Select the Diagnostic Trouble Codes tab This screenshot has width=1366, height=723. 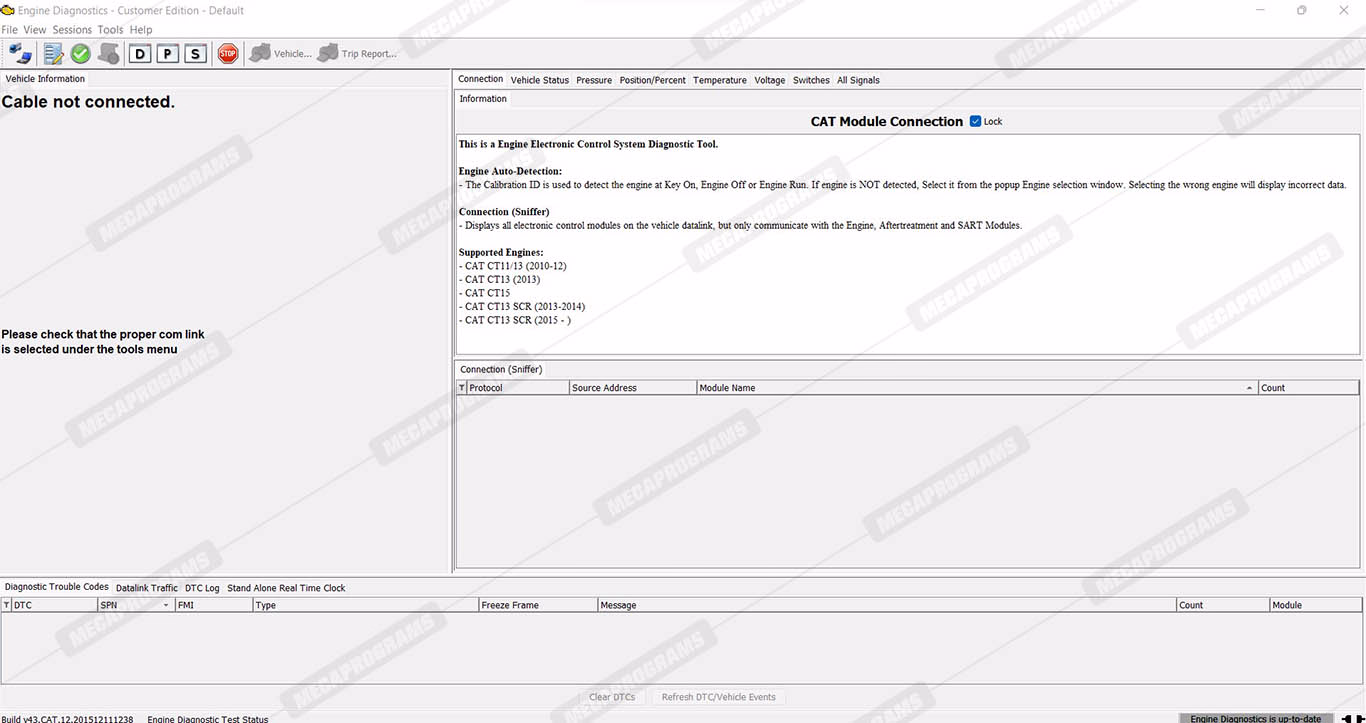coord(57,587)
